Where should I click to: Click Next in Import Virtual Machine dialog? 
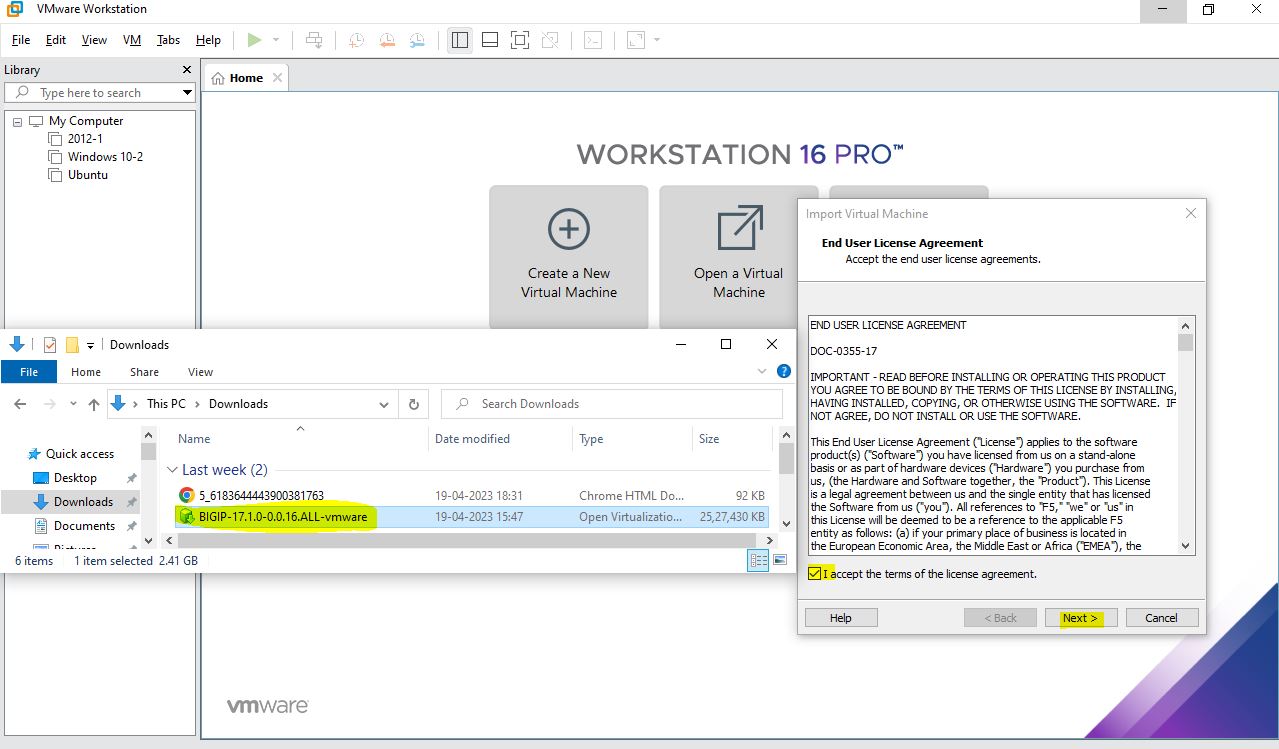coord(1080,618)
